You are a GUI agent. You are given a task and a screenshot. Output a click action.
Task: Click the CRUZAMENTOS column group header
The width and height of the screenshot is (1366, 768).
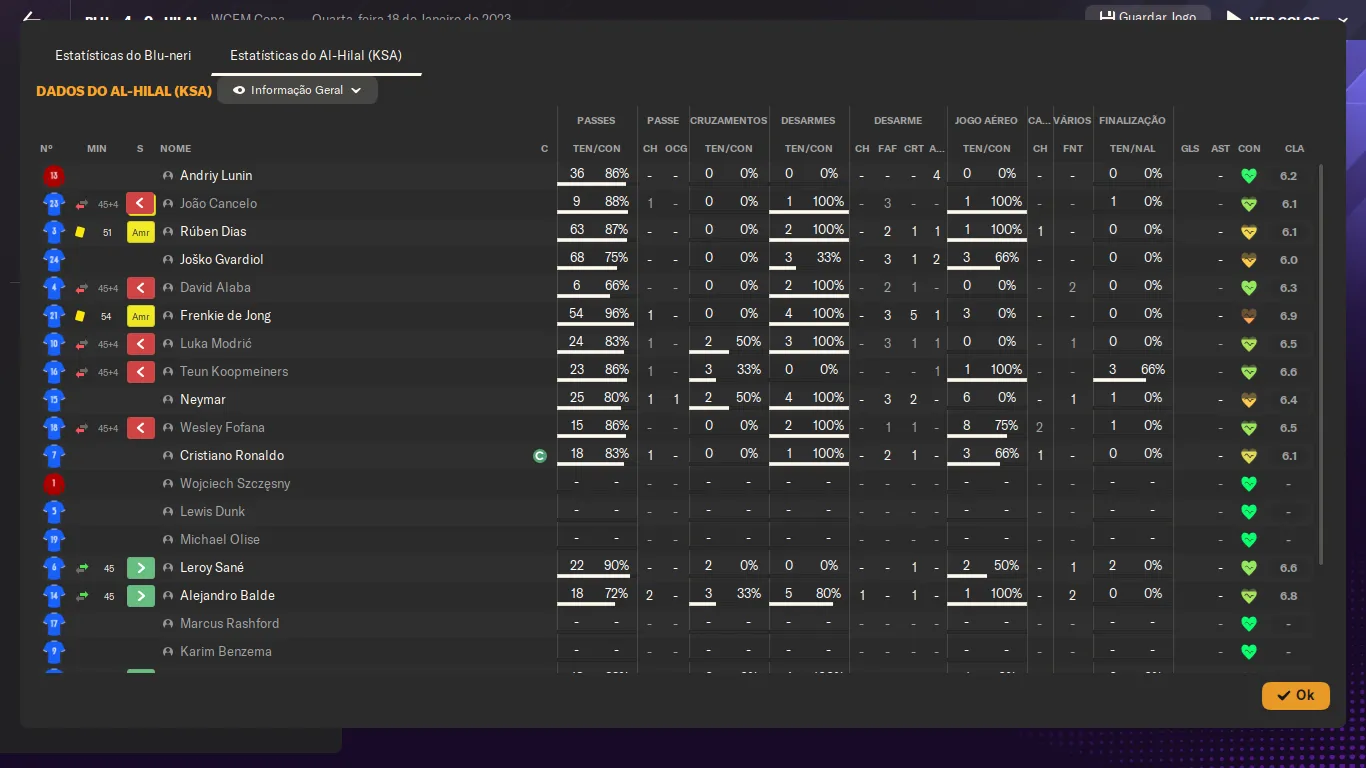(729, 121)
